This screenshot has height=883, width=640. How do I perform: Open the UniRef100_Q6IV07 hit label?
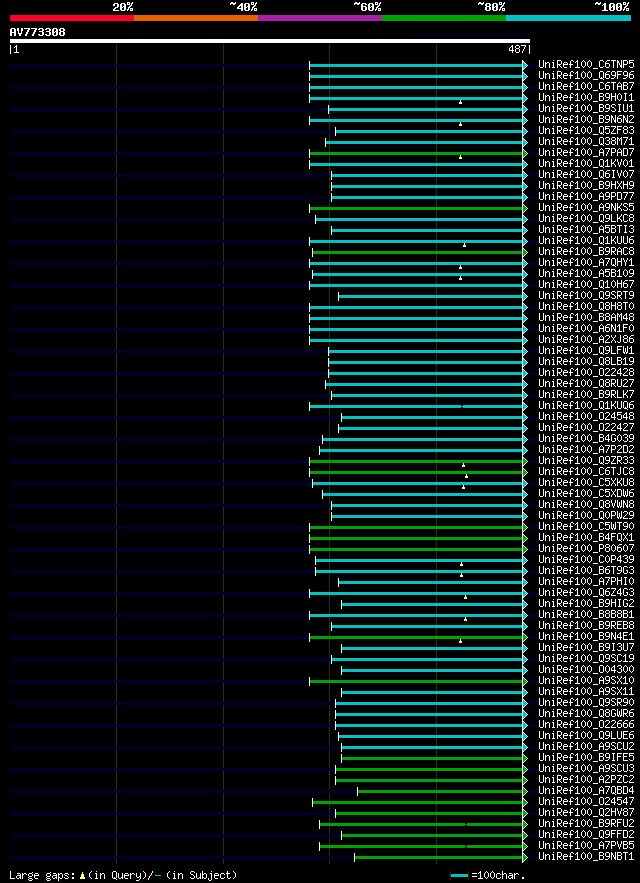coord(586,175)
